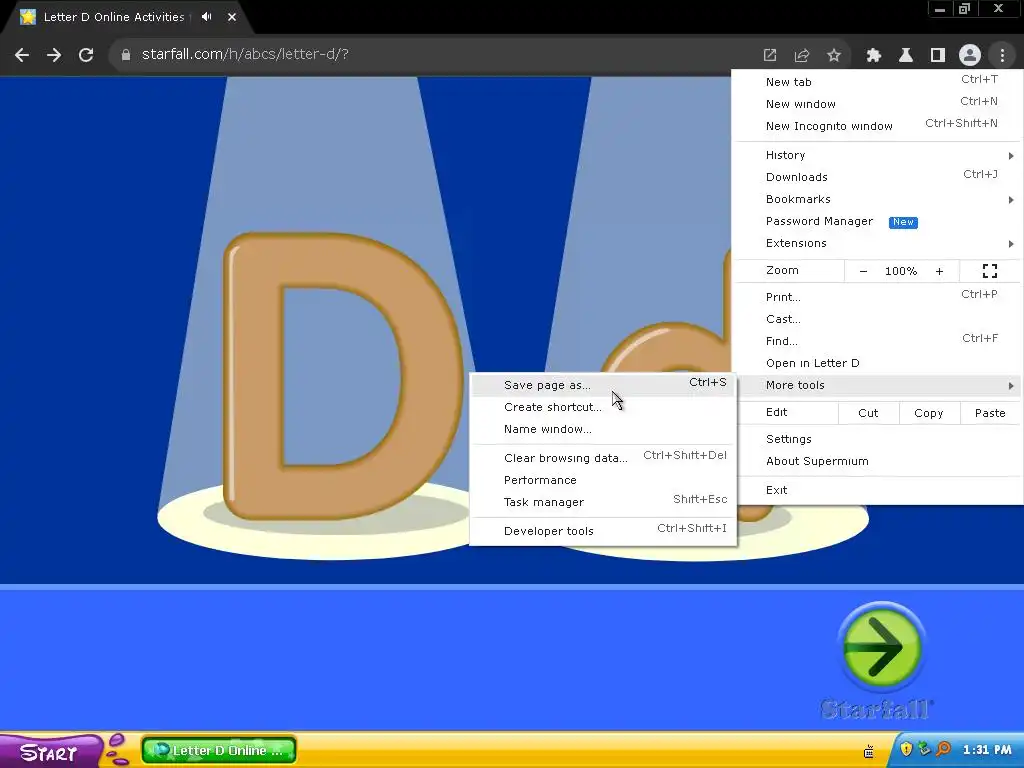Image resolution: width=1024 pixels, height=768 pixels.
Task: Click the browser forward arrow
Action: pyautogui.click(x=54, y=55)
